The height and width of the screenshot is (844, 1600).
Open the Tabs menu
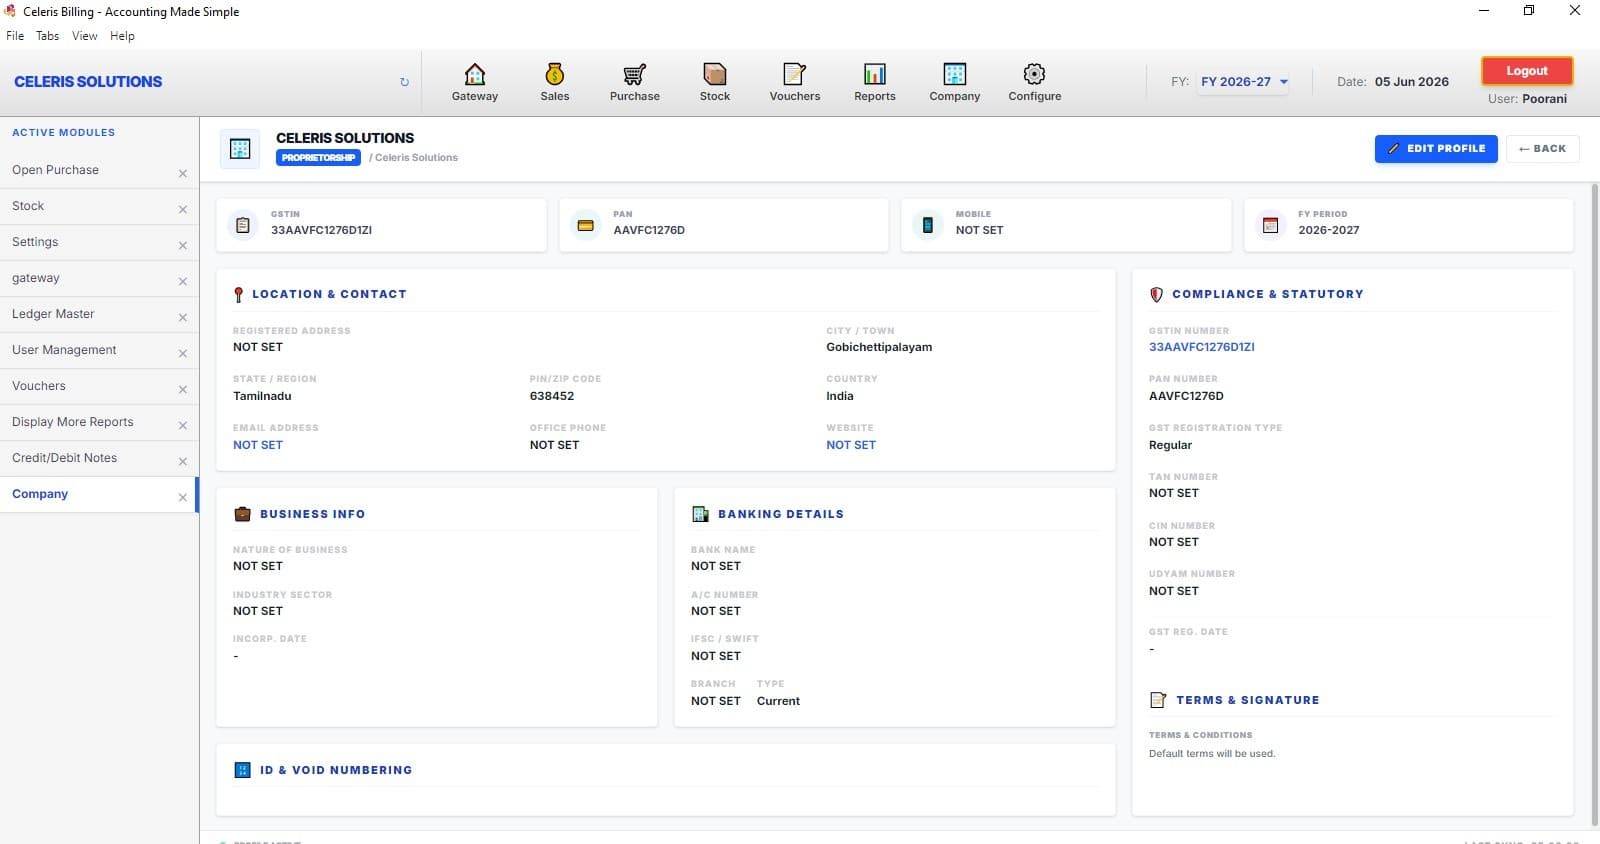[x=48, y=36]
